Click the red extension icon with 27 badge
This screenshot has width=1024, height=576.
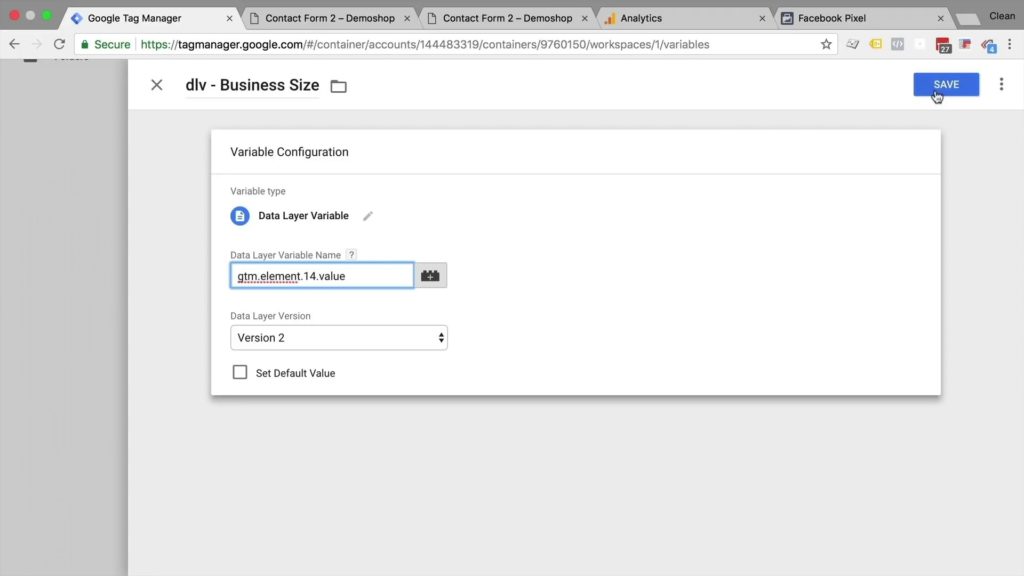(x=943, y=45)
